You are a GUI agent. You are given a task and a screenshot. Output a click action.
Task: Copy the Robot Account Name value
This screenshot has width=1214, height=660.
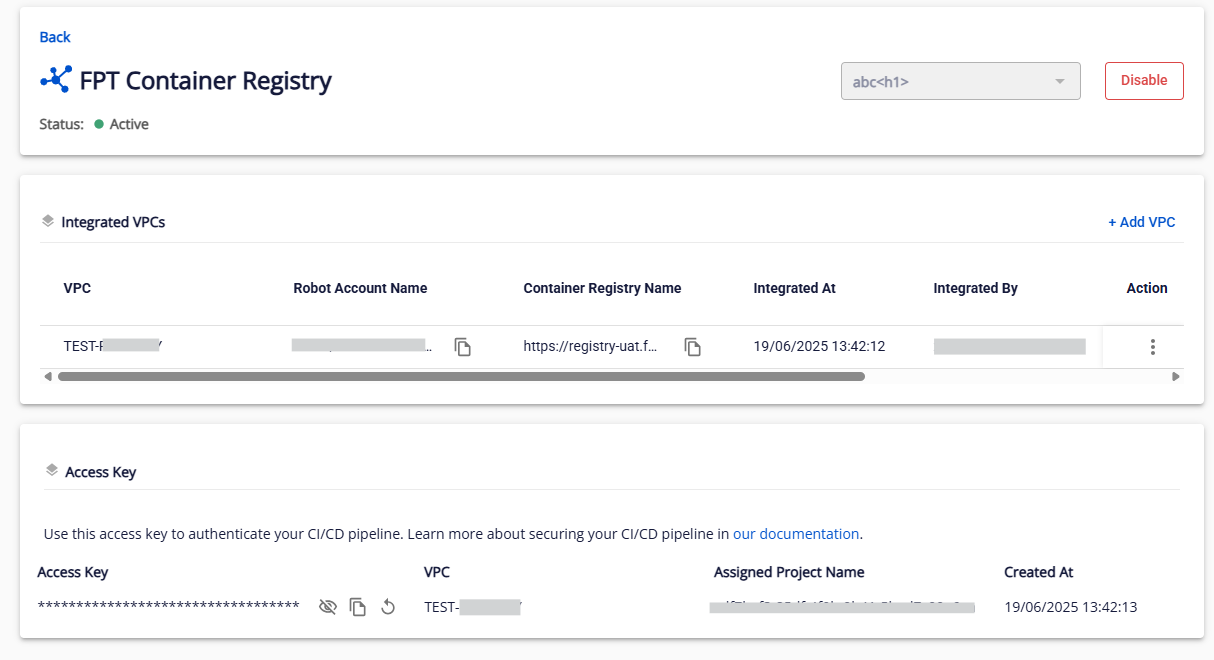pyautogui.click(x=462, y=347)
